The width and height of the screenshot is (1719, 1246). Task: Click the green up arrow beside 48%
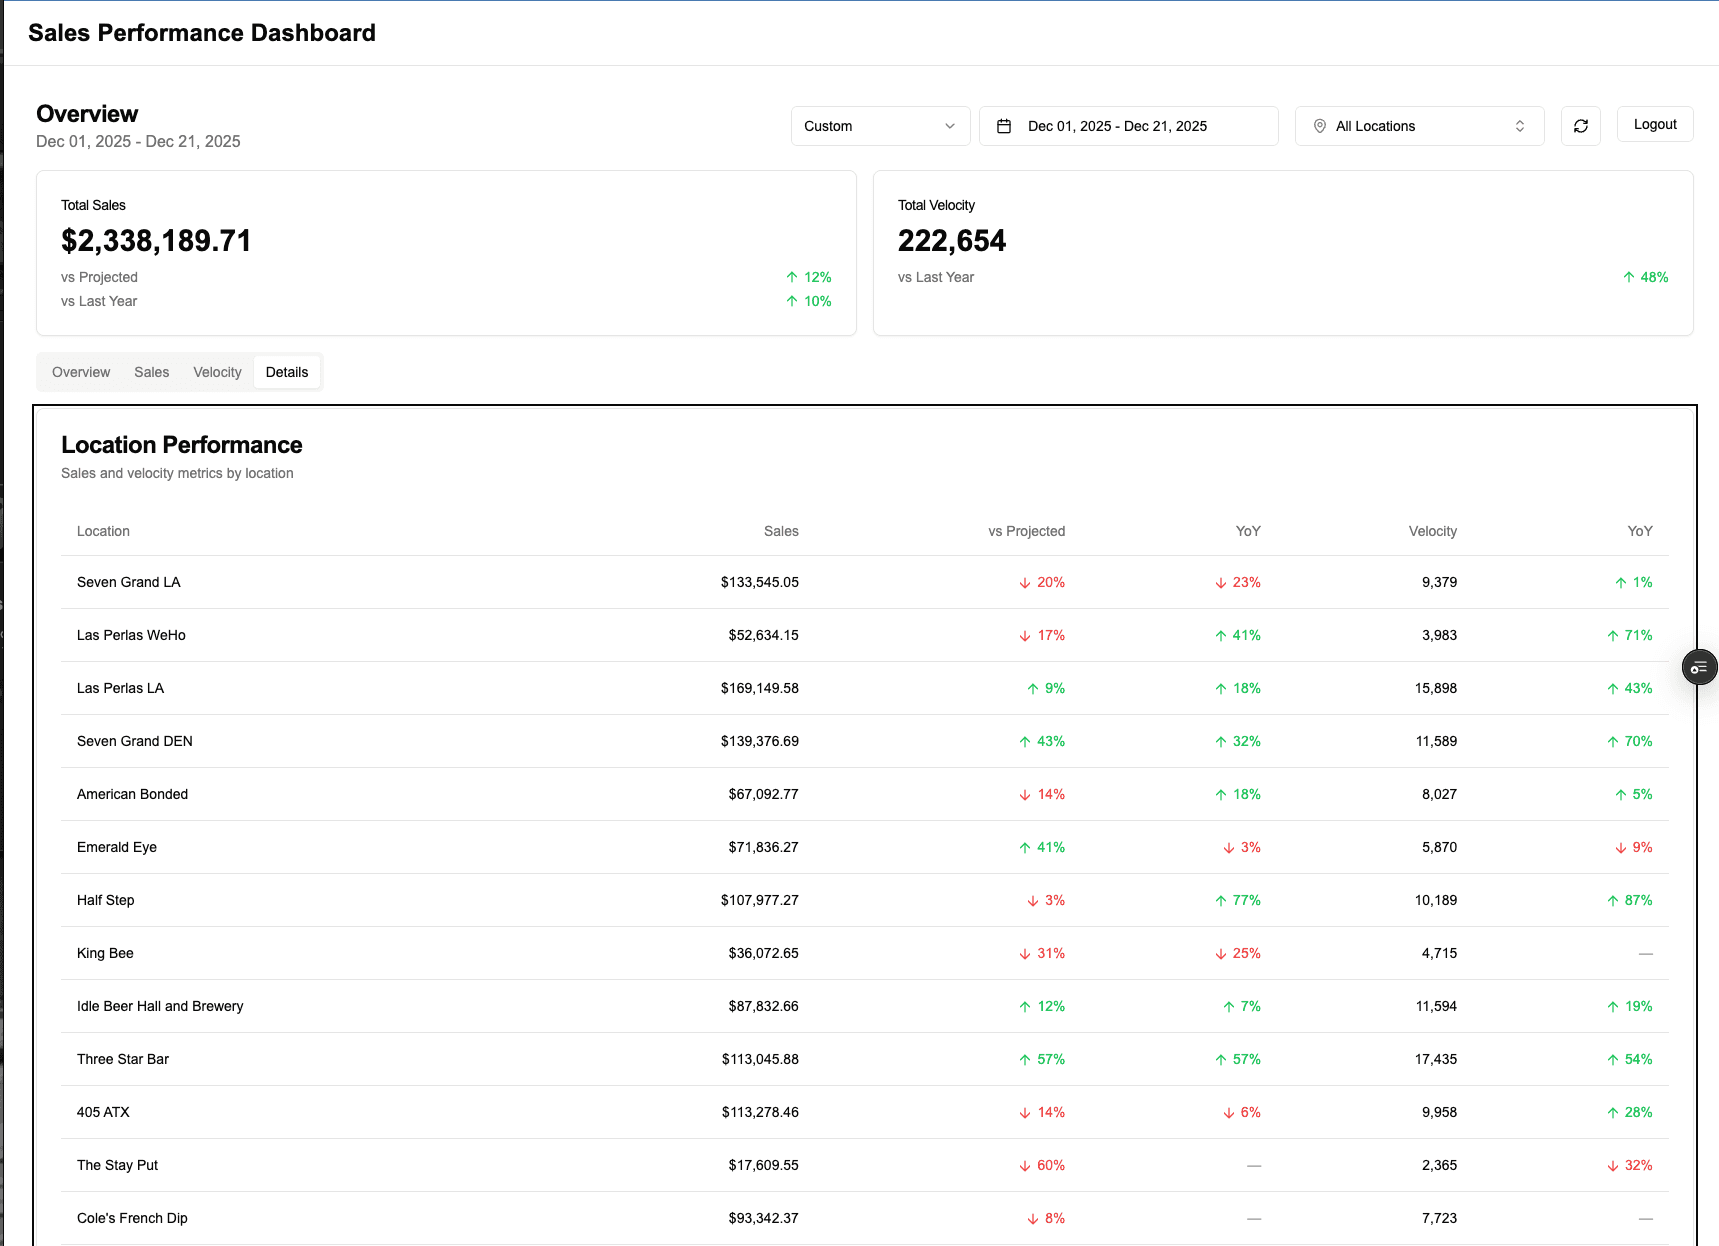coord(1628,277)
